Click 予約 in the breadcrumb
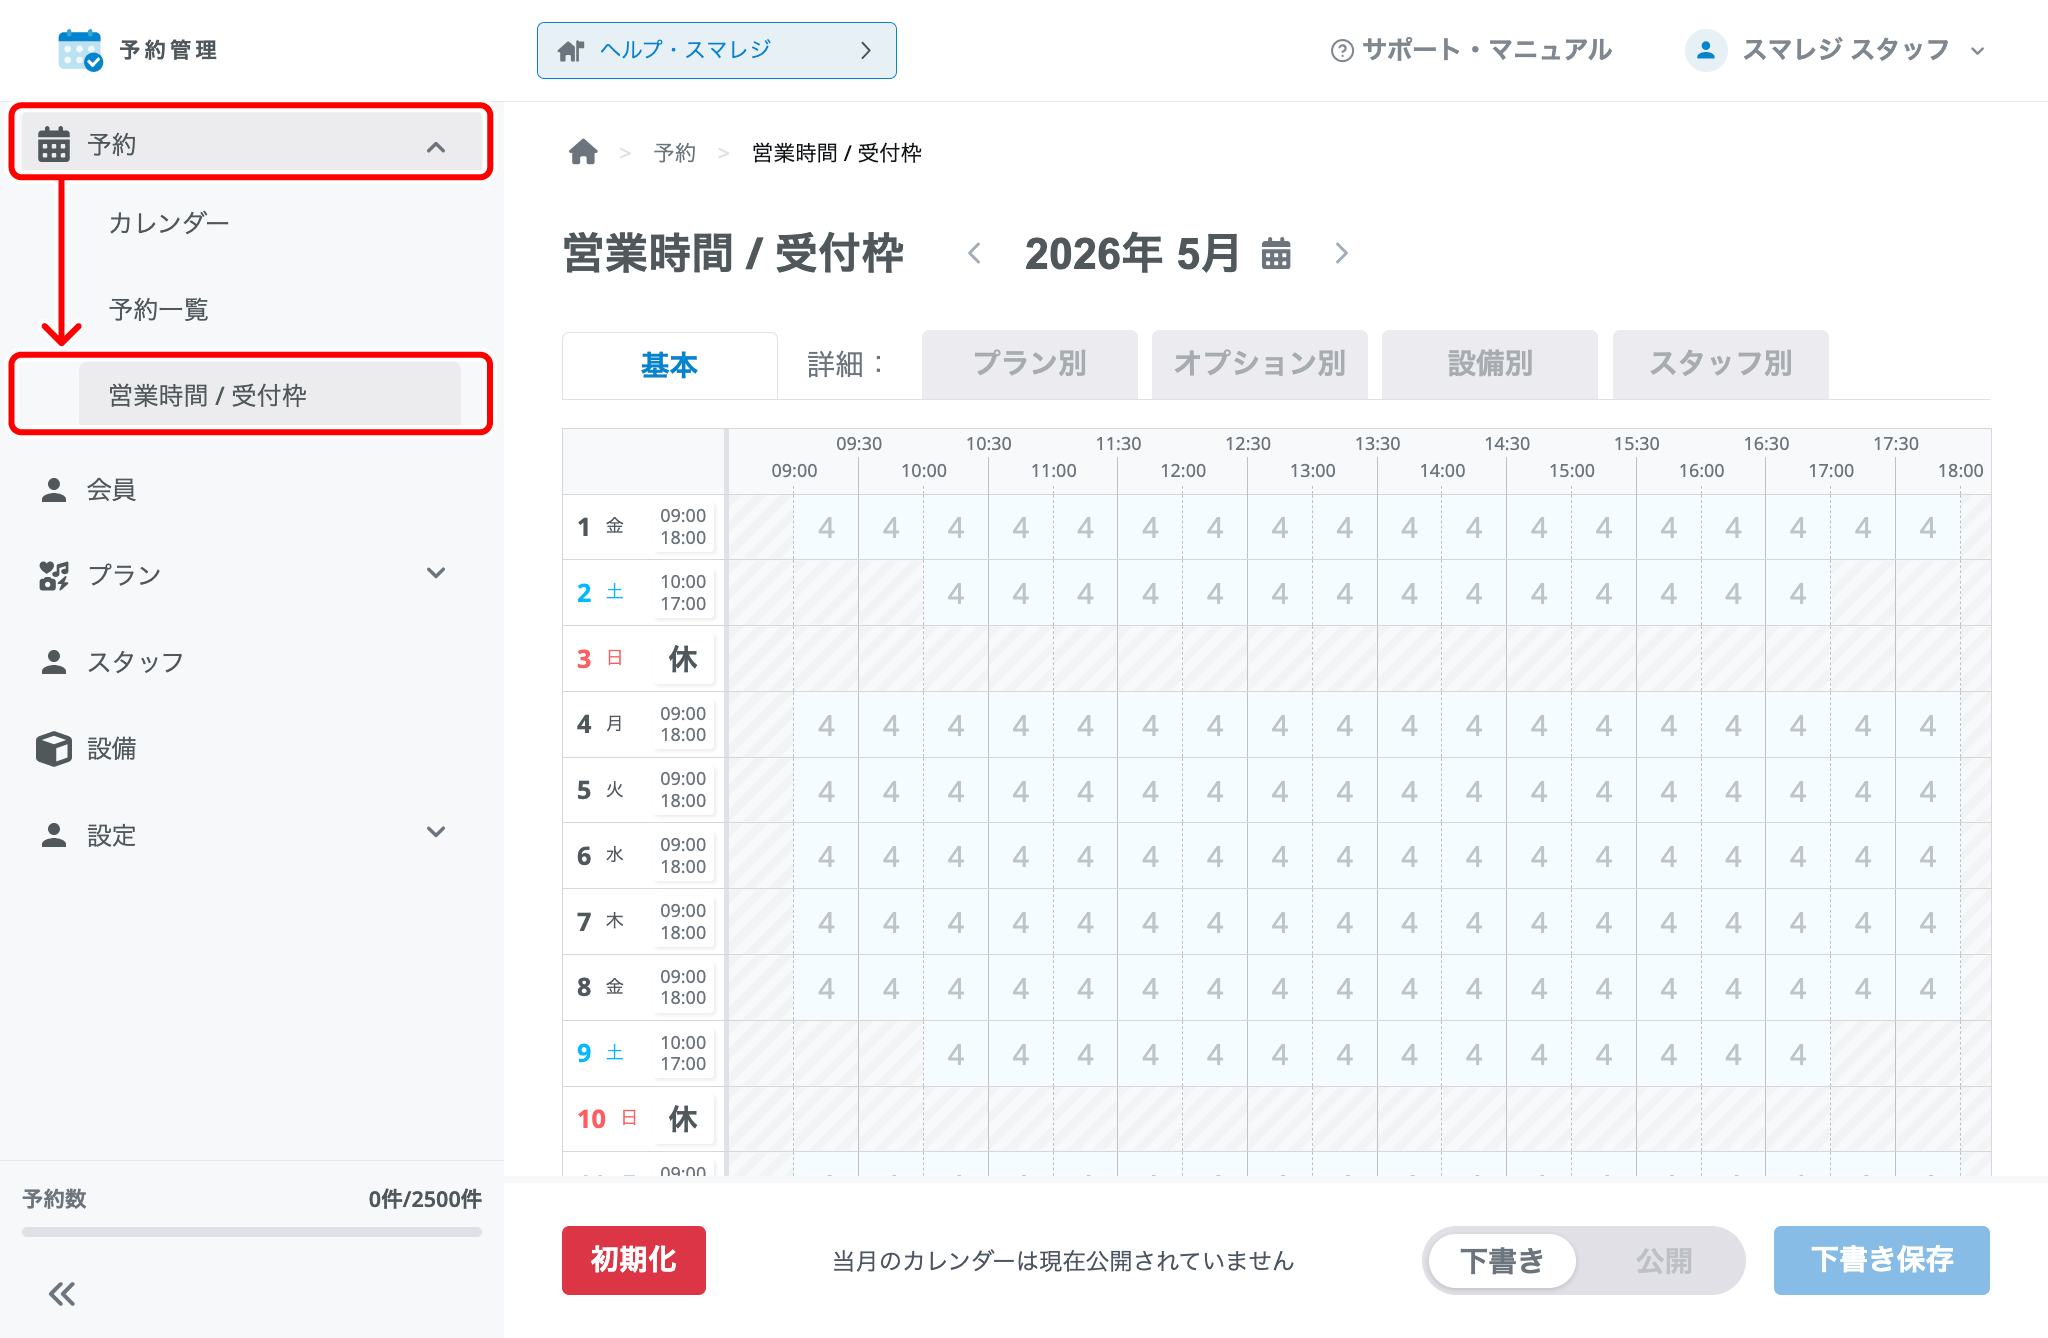2048x1338 pixels. (x=675, y=153)
